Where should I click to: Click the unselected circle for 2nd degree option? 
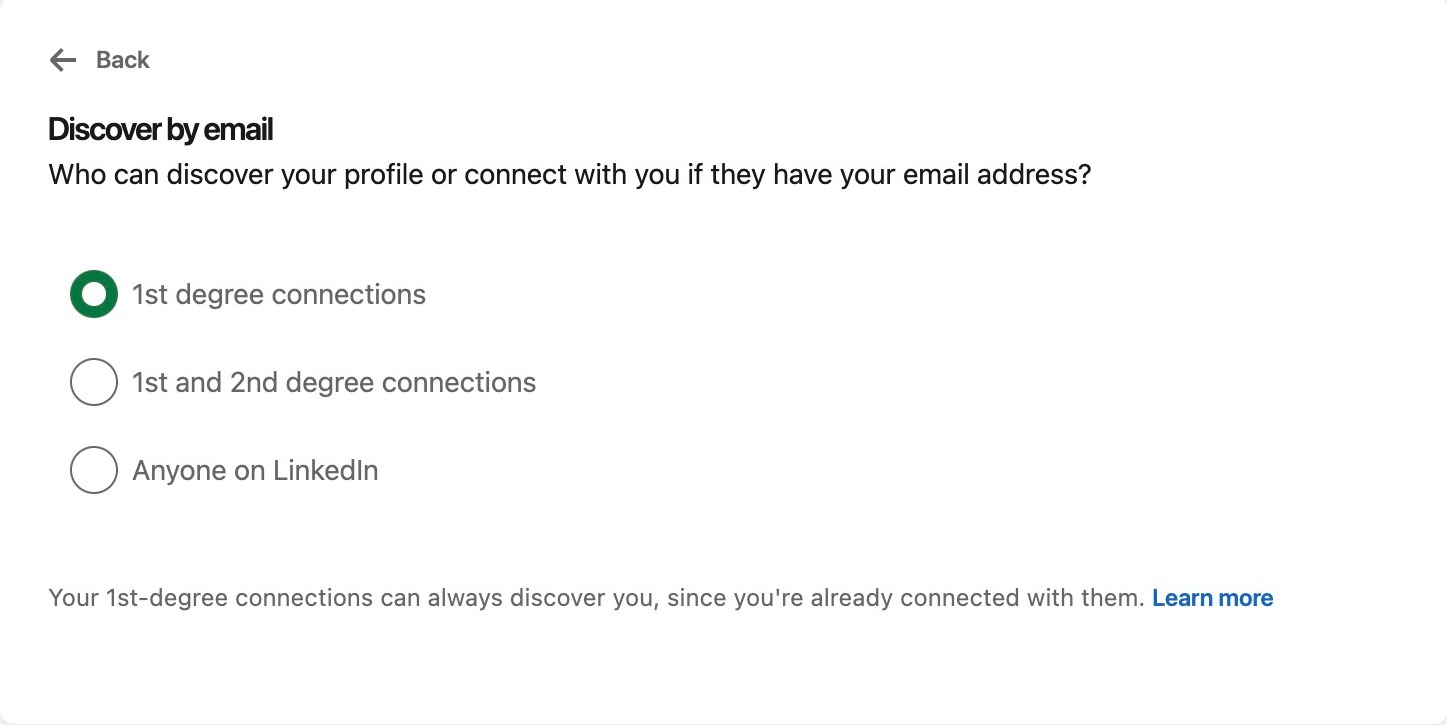coord(94,382)
